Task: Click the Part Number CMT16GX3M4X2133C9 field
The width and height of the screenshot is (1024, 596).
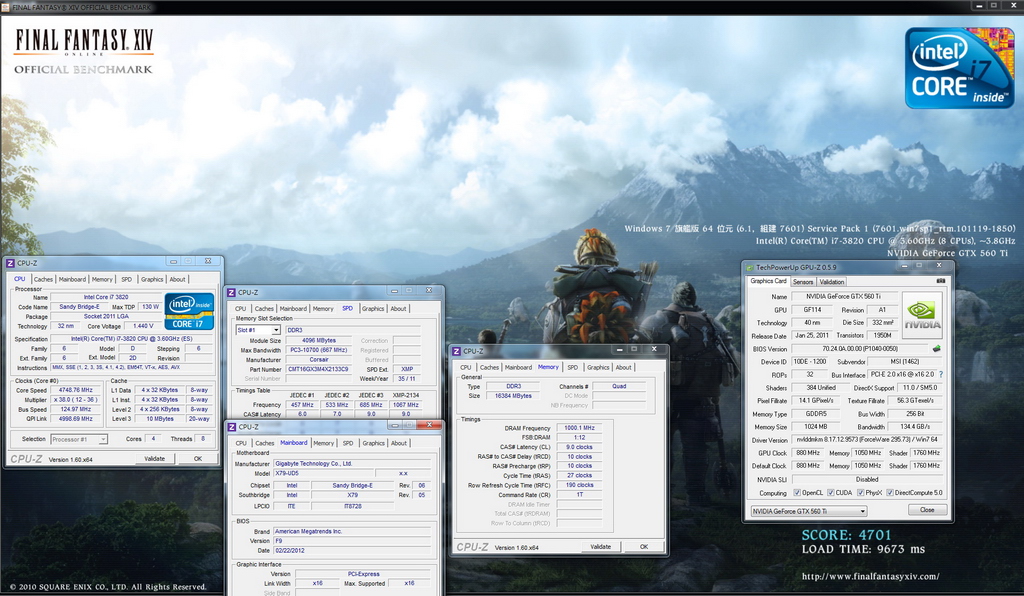Action: pyautogui.click(x=319, y=369)
